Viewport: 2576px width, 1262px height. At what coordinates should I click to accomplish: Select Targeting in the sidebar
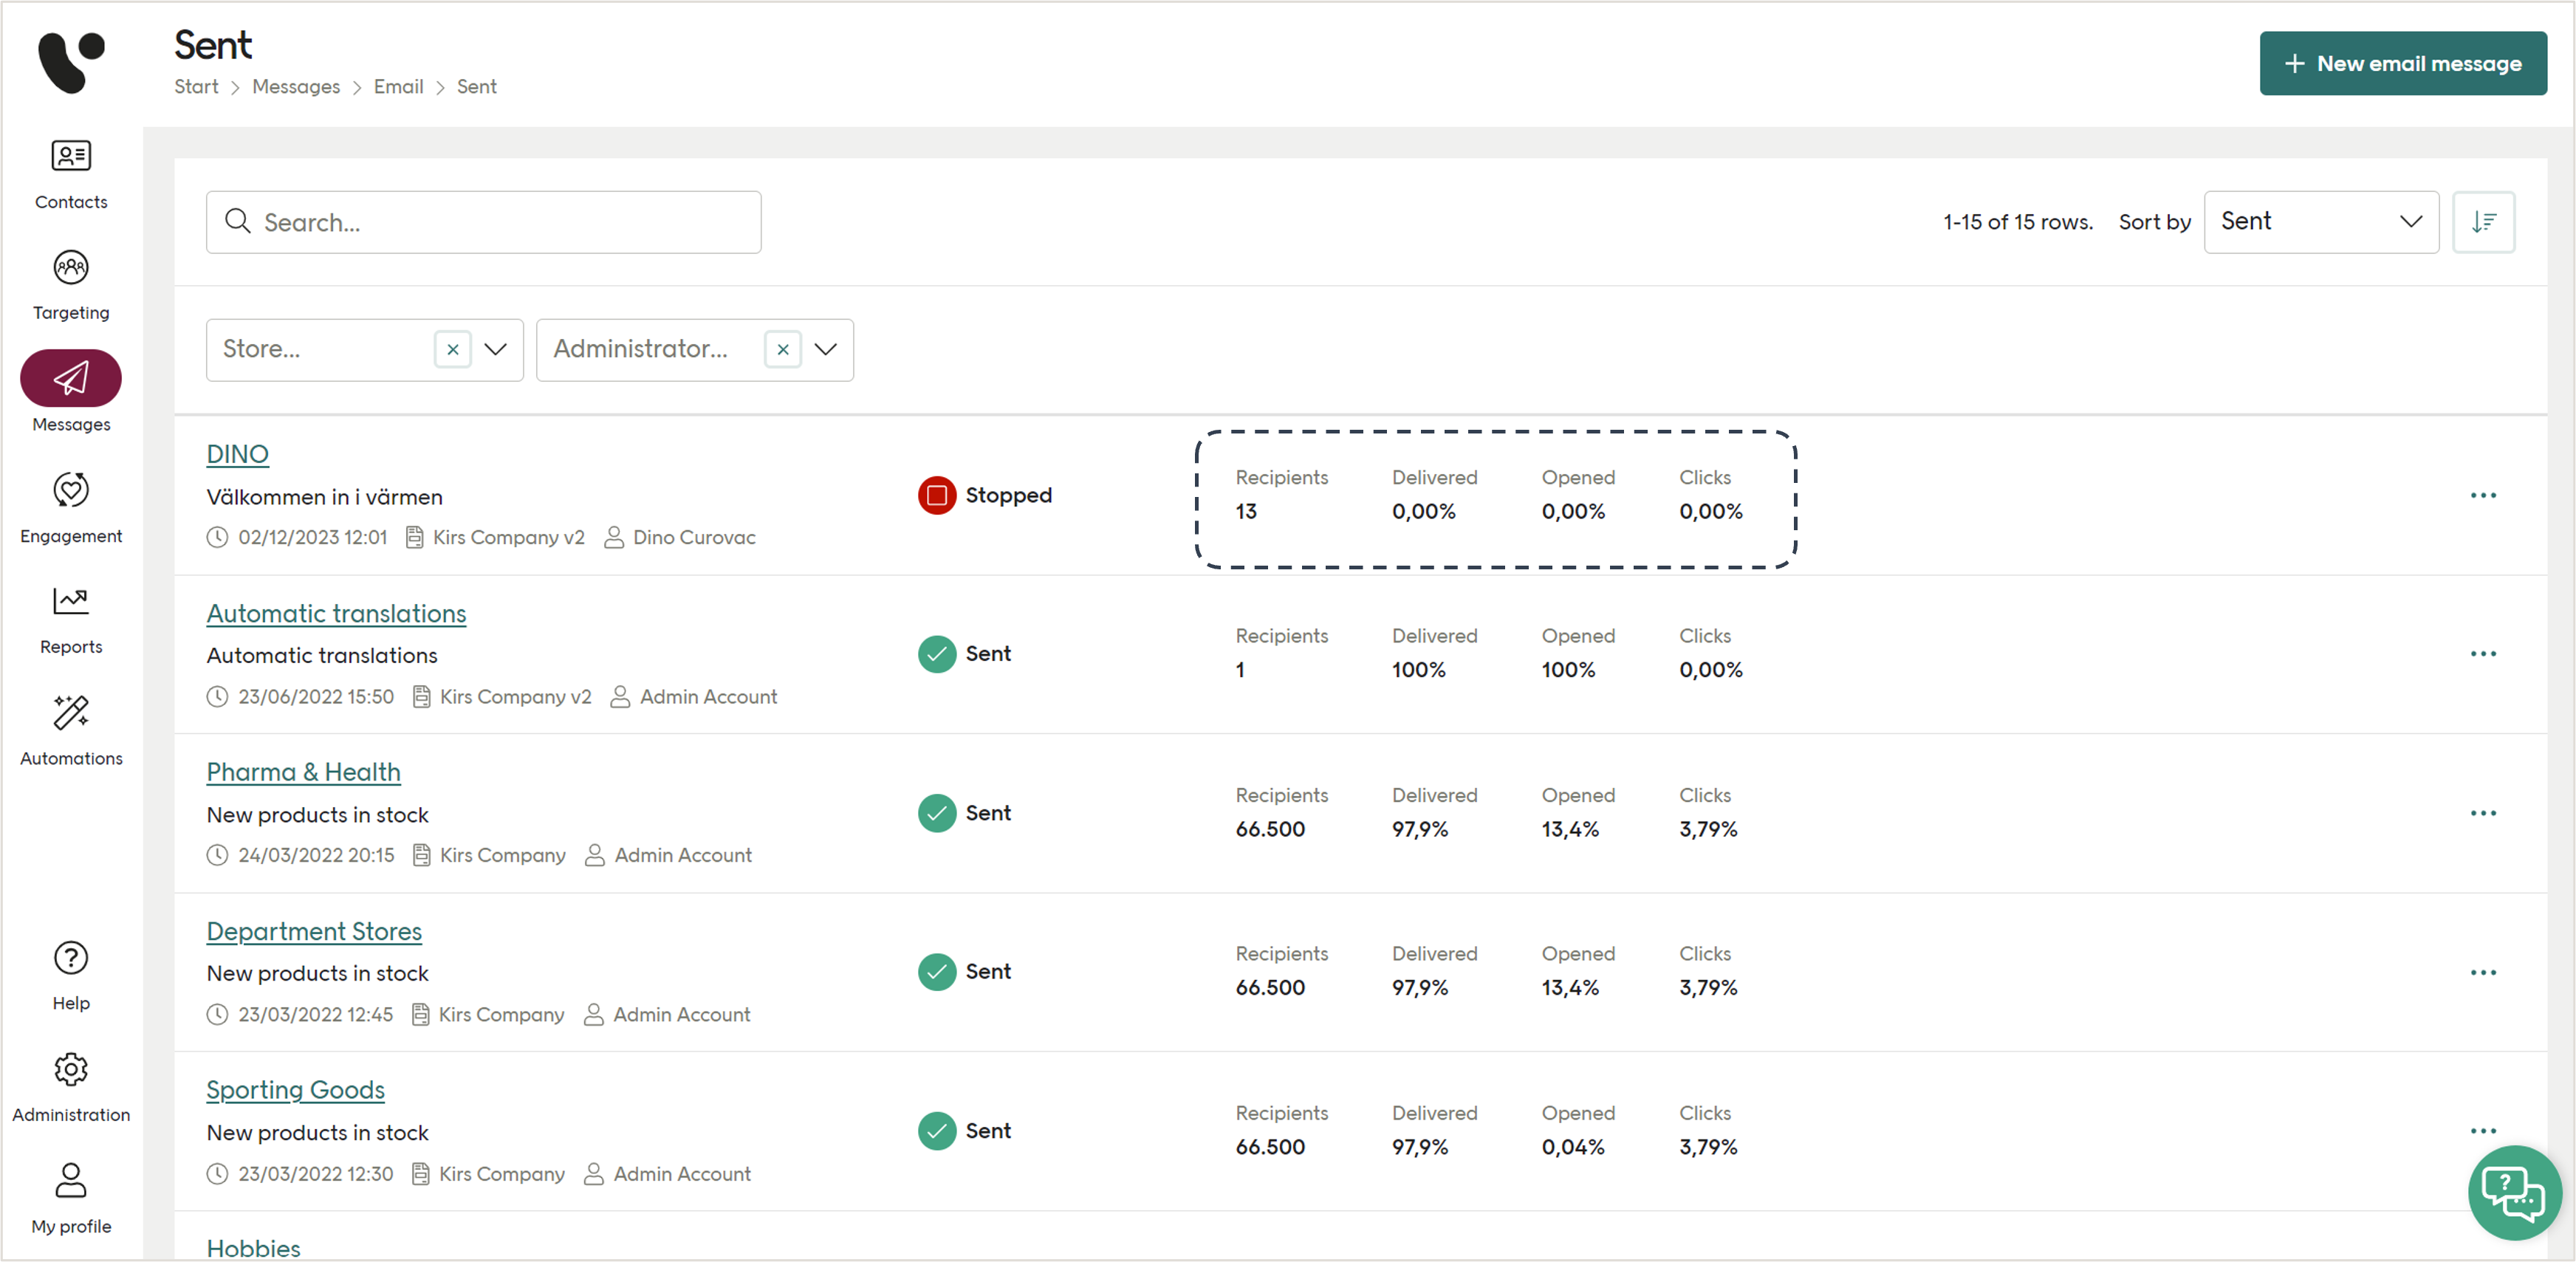tap(70, 285)
